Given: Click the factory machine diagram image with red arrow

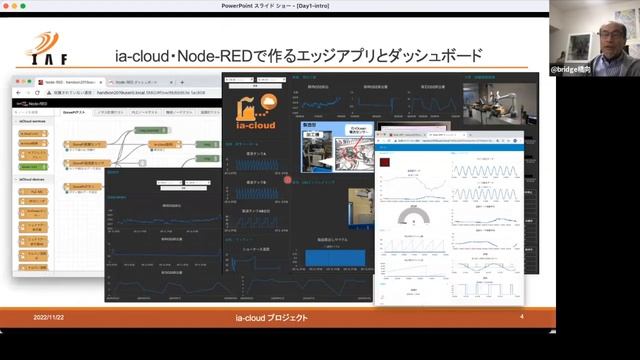Looking at the screenshot, I should pyautogui.click(x=337, y=147).
